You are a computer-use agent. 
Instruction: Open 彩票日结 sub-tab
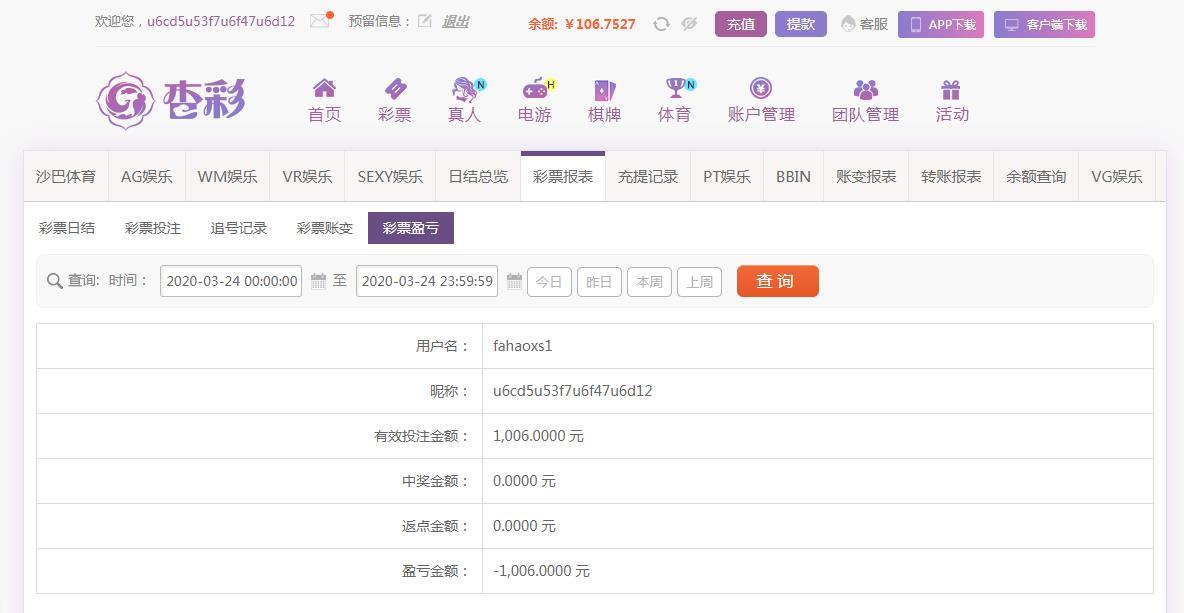tap(66, 228)
